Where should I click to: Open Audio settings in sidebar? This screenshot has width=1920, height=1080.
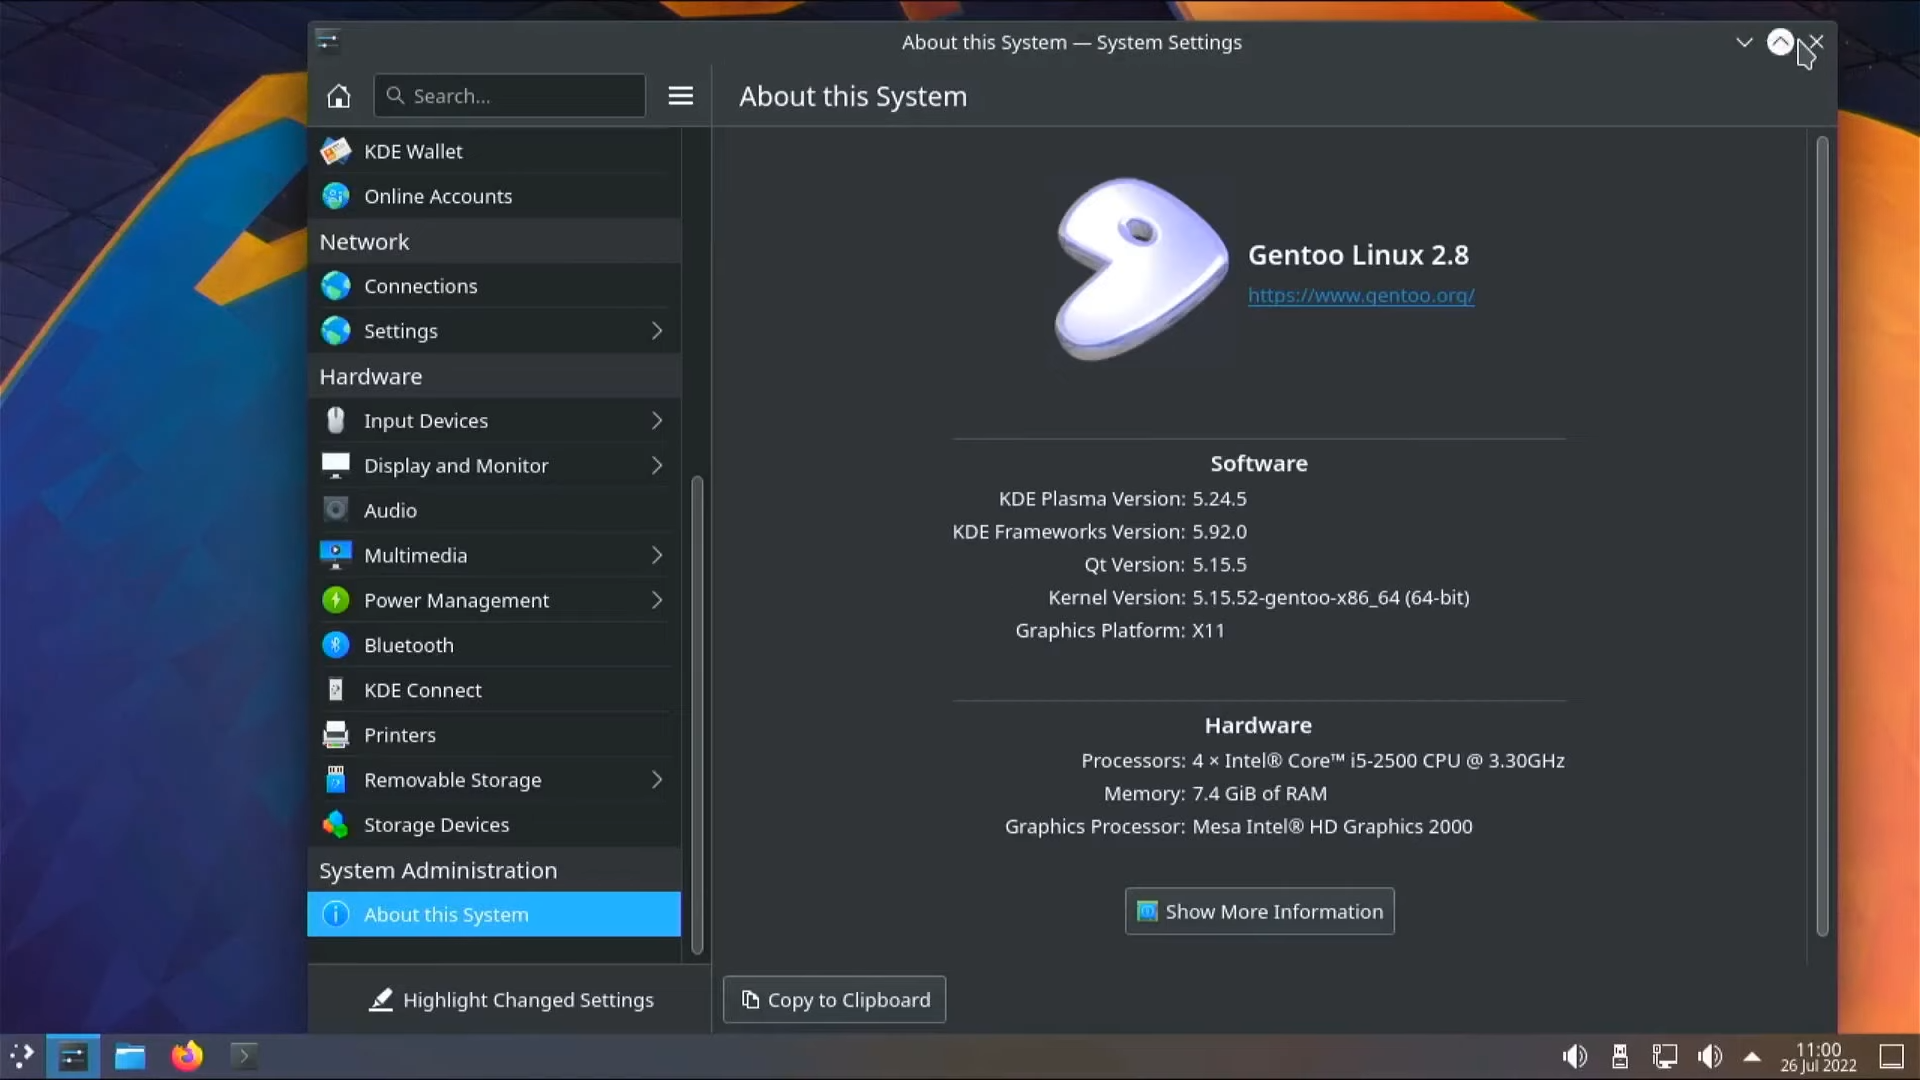coord(390,510)
